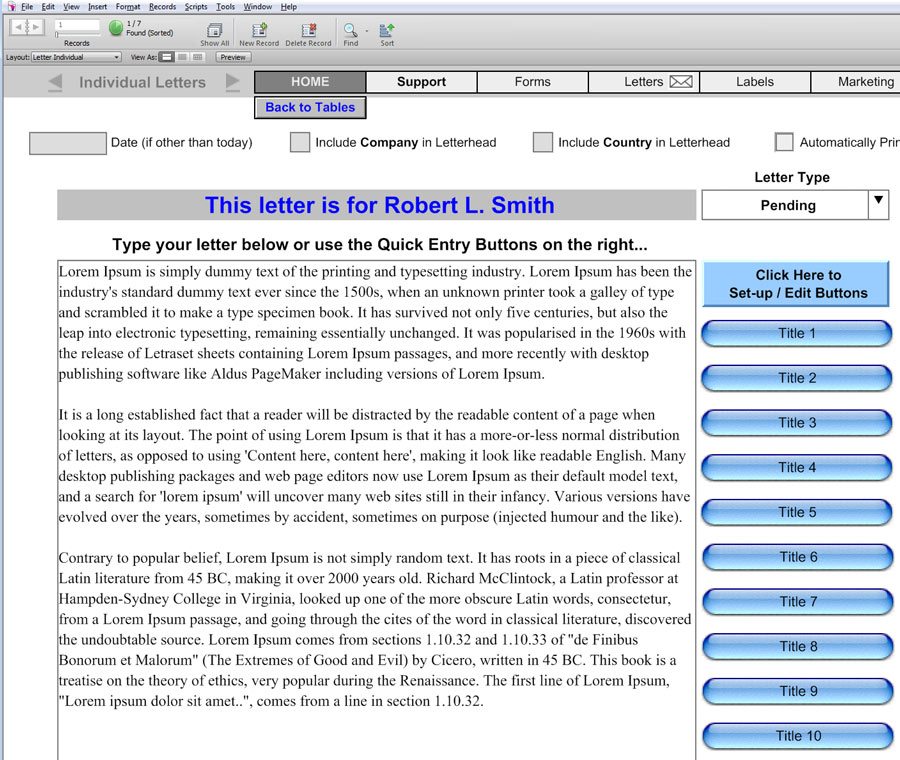The image size is (900, 760).
Task: Click the Title 9 quick entry button
Action: click(797, 692)
